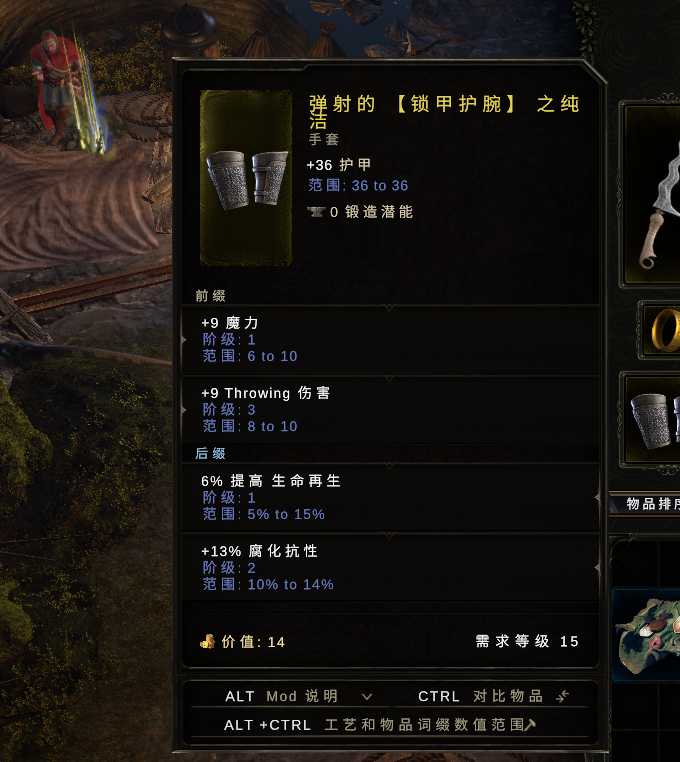Select the dagger weapon equipment slot

click(652, 194)
